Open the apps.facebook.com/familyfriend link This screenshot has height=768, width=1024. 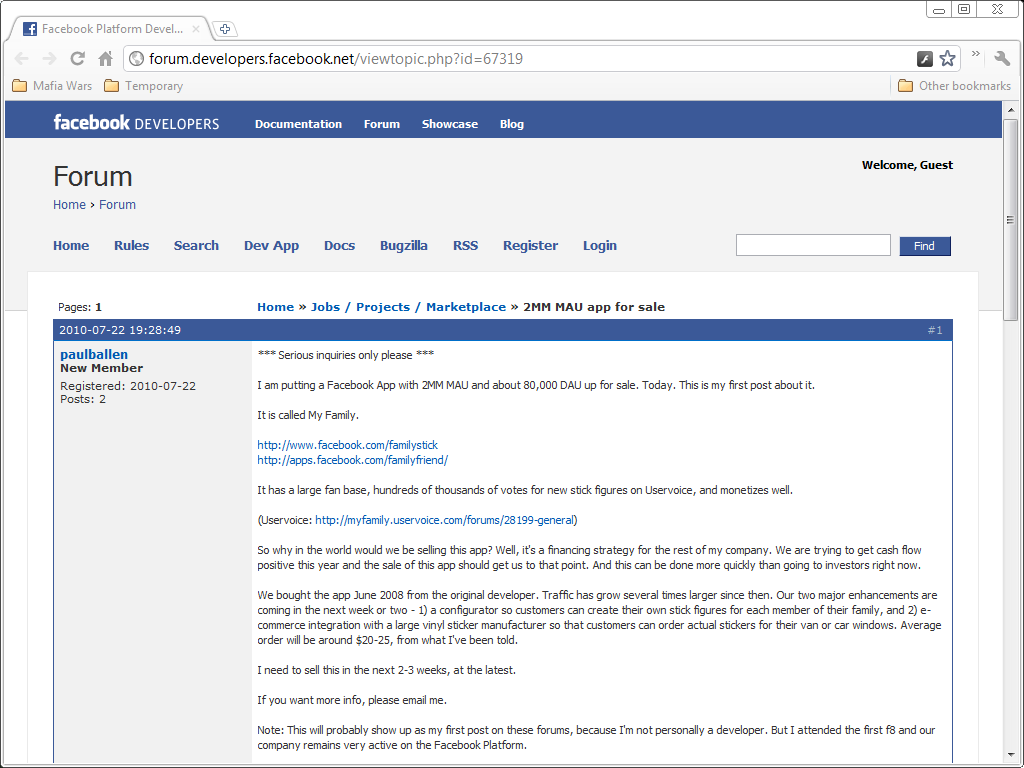353,460
